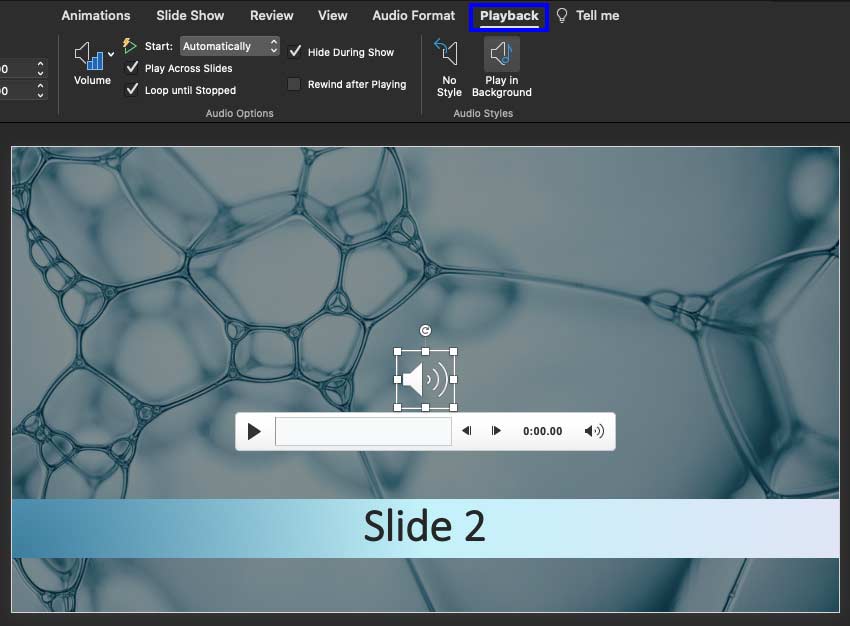The image size is (850, 626).
Task: Disable Hide During Show
Action: click(x=295, y=51)
